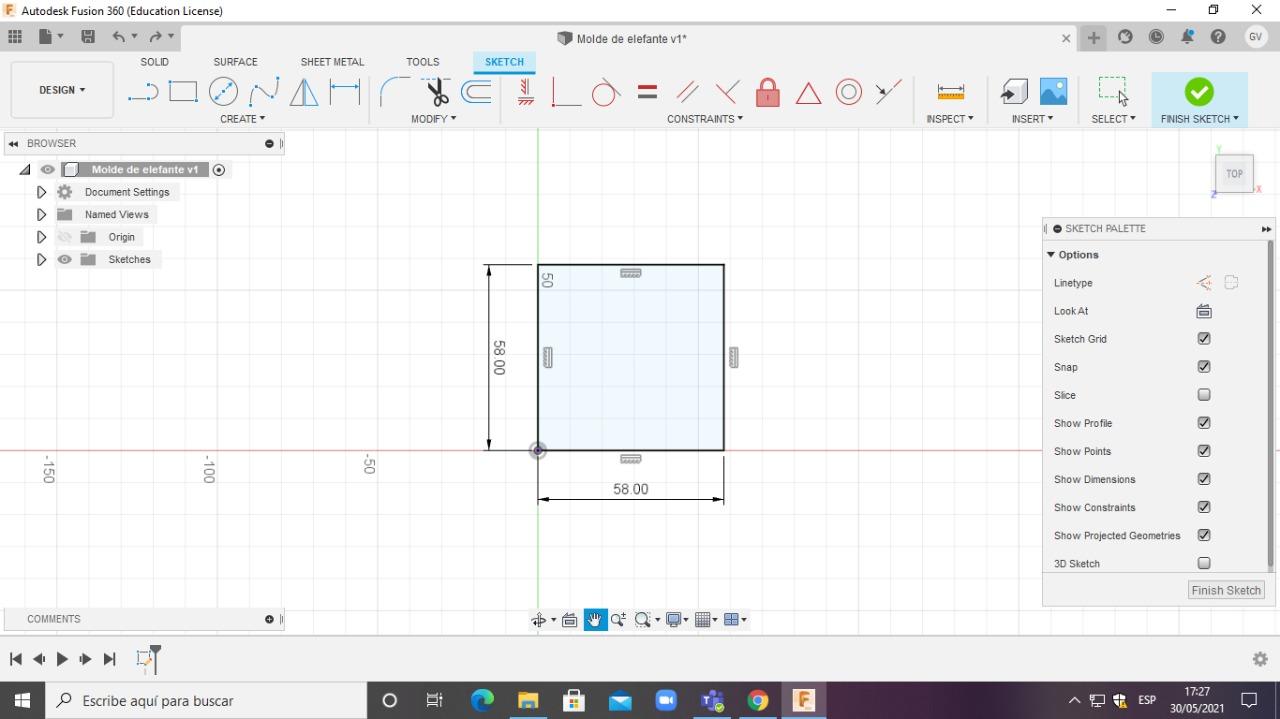The image size is (1280, 719).
Task: Expand the Named Views node
Action: (x=41, y=214)
